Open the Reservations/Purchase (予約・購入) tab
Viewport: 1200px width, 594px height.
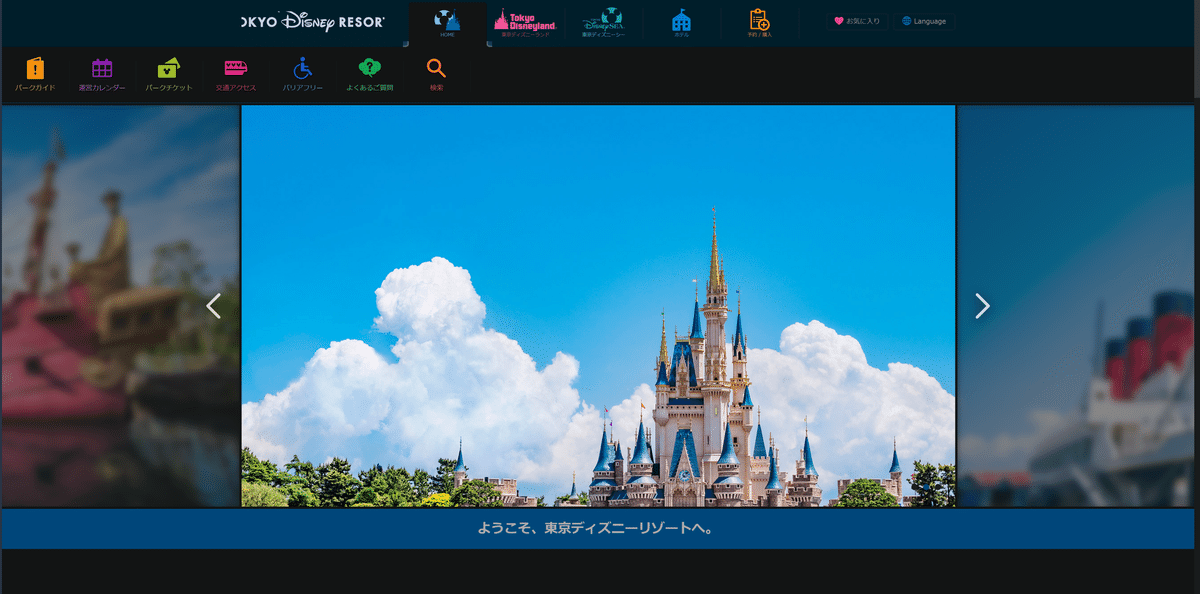(x=759, y=24)
